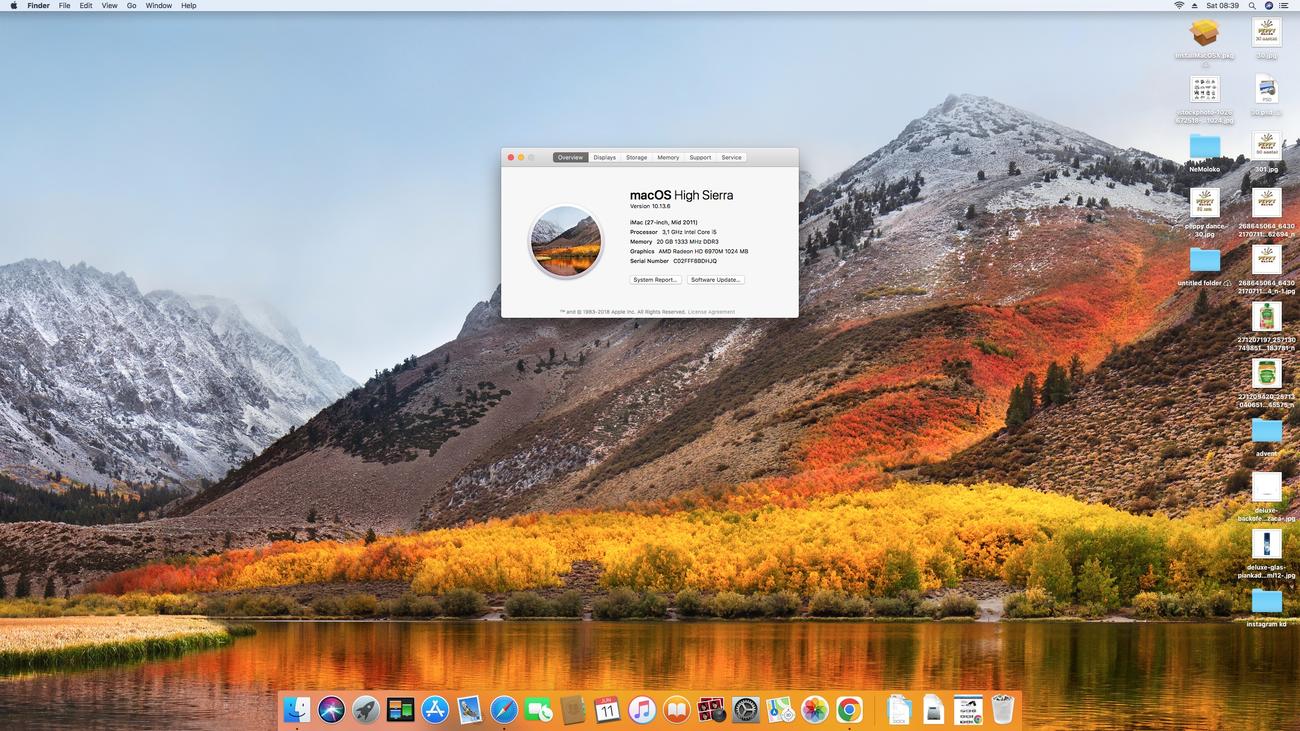Switch to the Memory tab

tap(668, 157)
